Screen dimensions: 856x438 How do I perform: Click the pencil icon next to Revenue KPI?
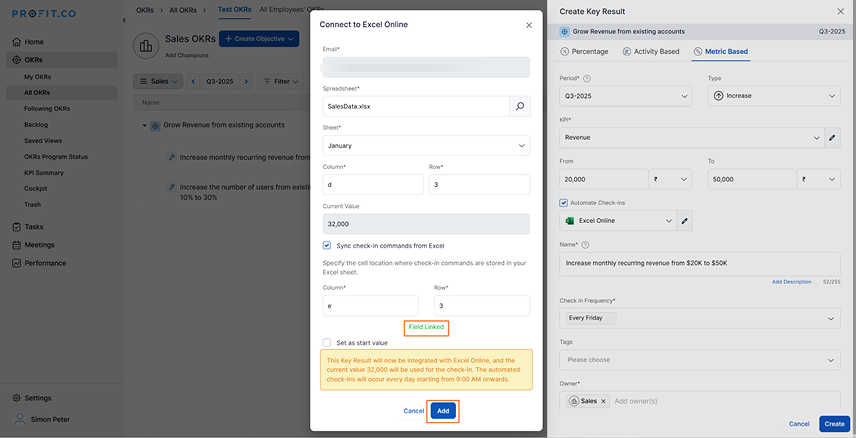(832, 138)
